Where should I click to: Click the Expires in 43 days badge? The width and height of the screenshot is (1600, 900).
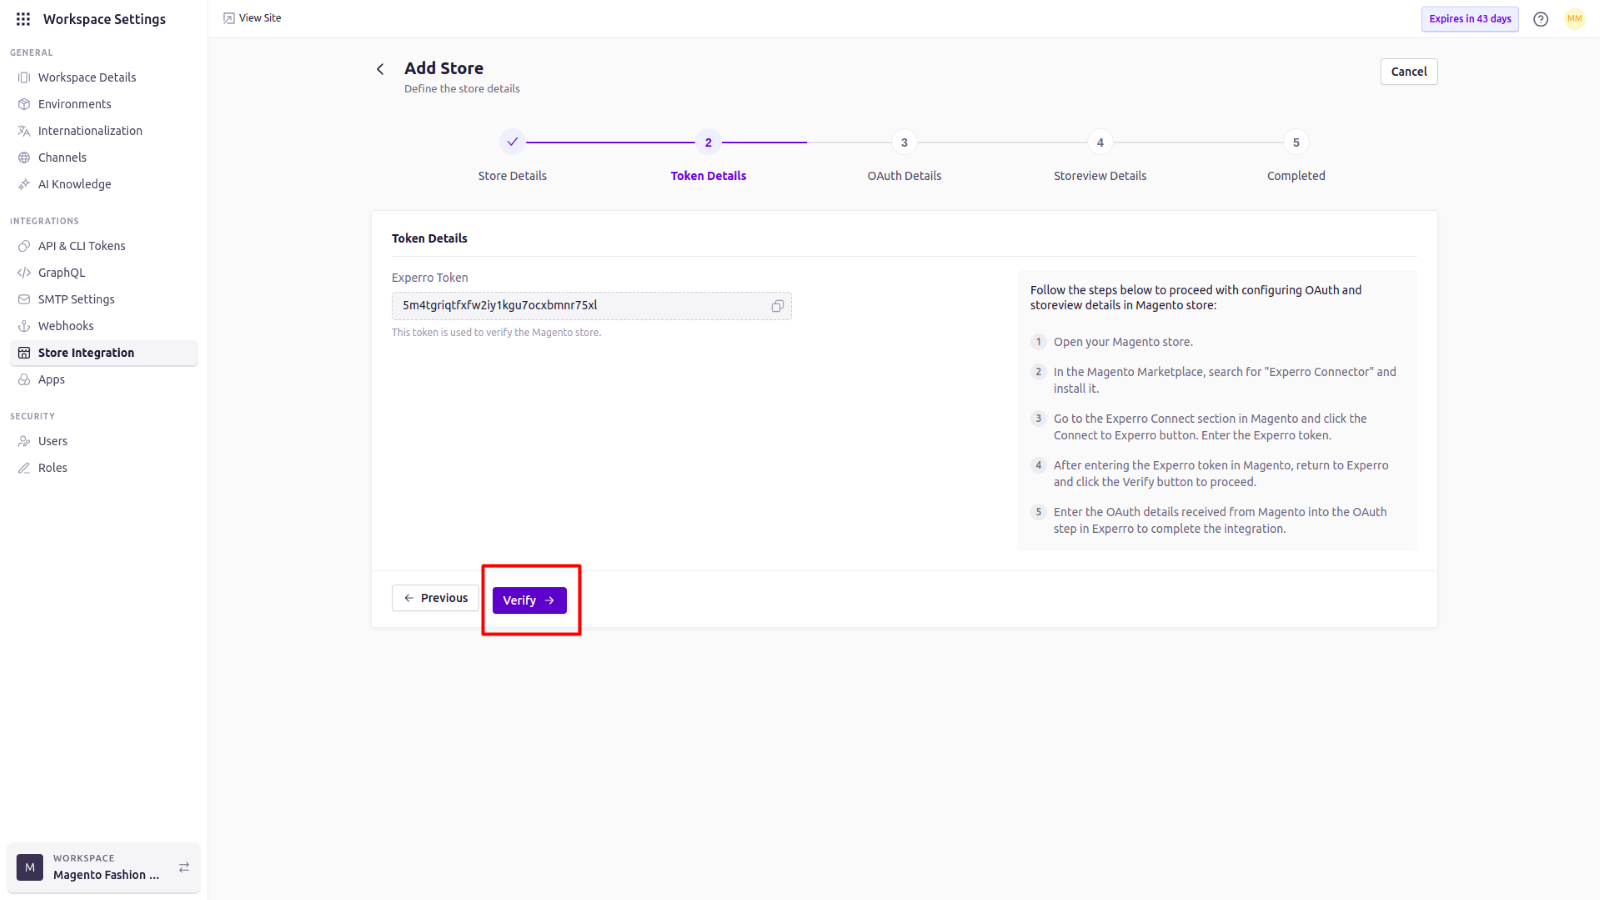tap(1470, 19)
